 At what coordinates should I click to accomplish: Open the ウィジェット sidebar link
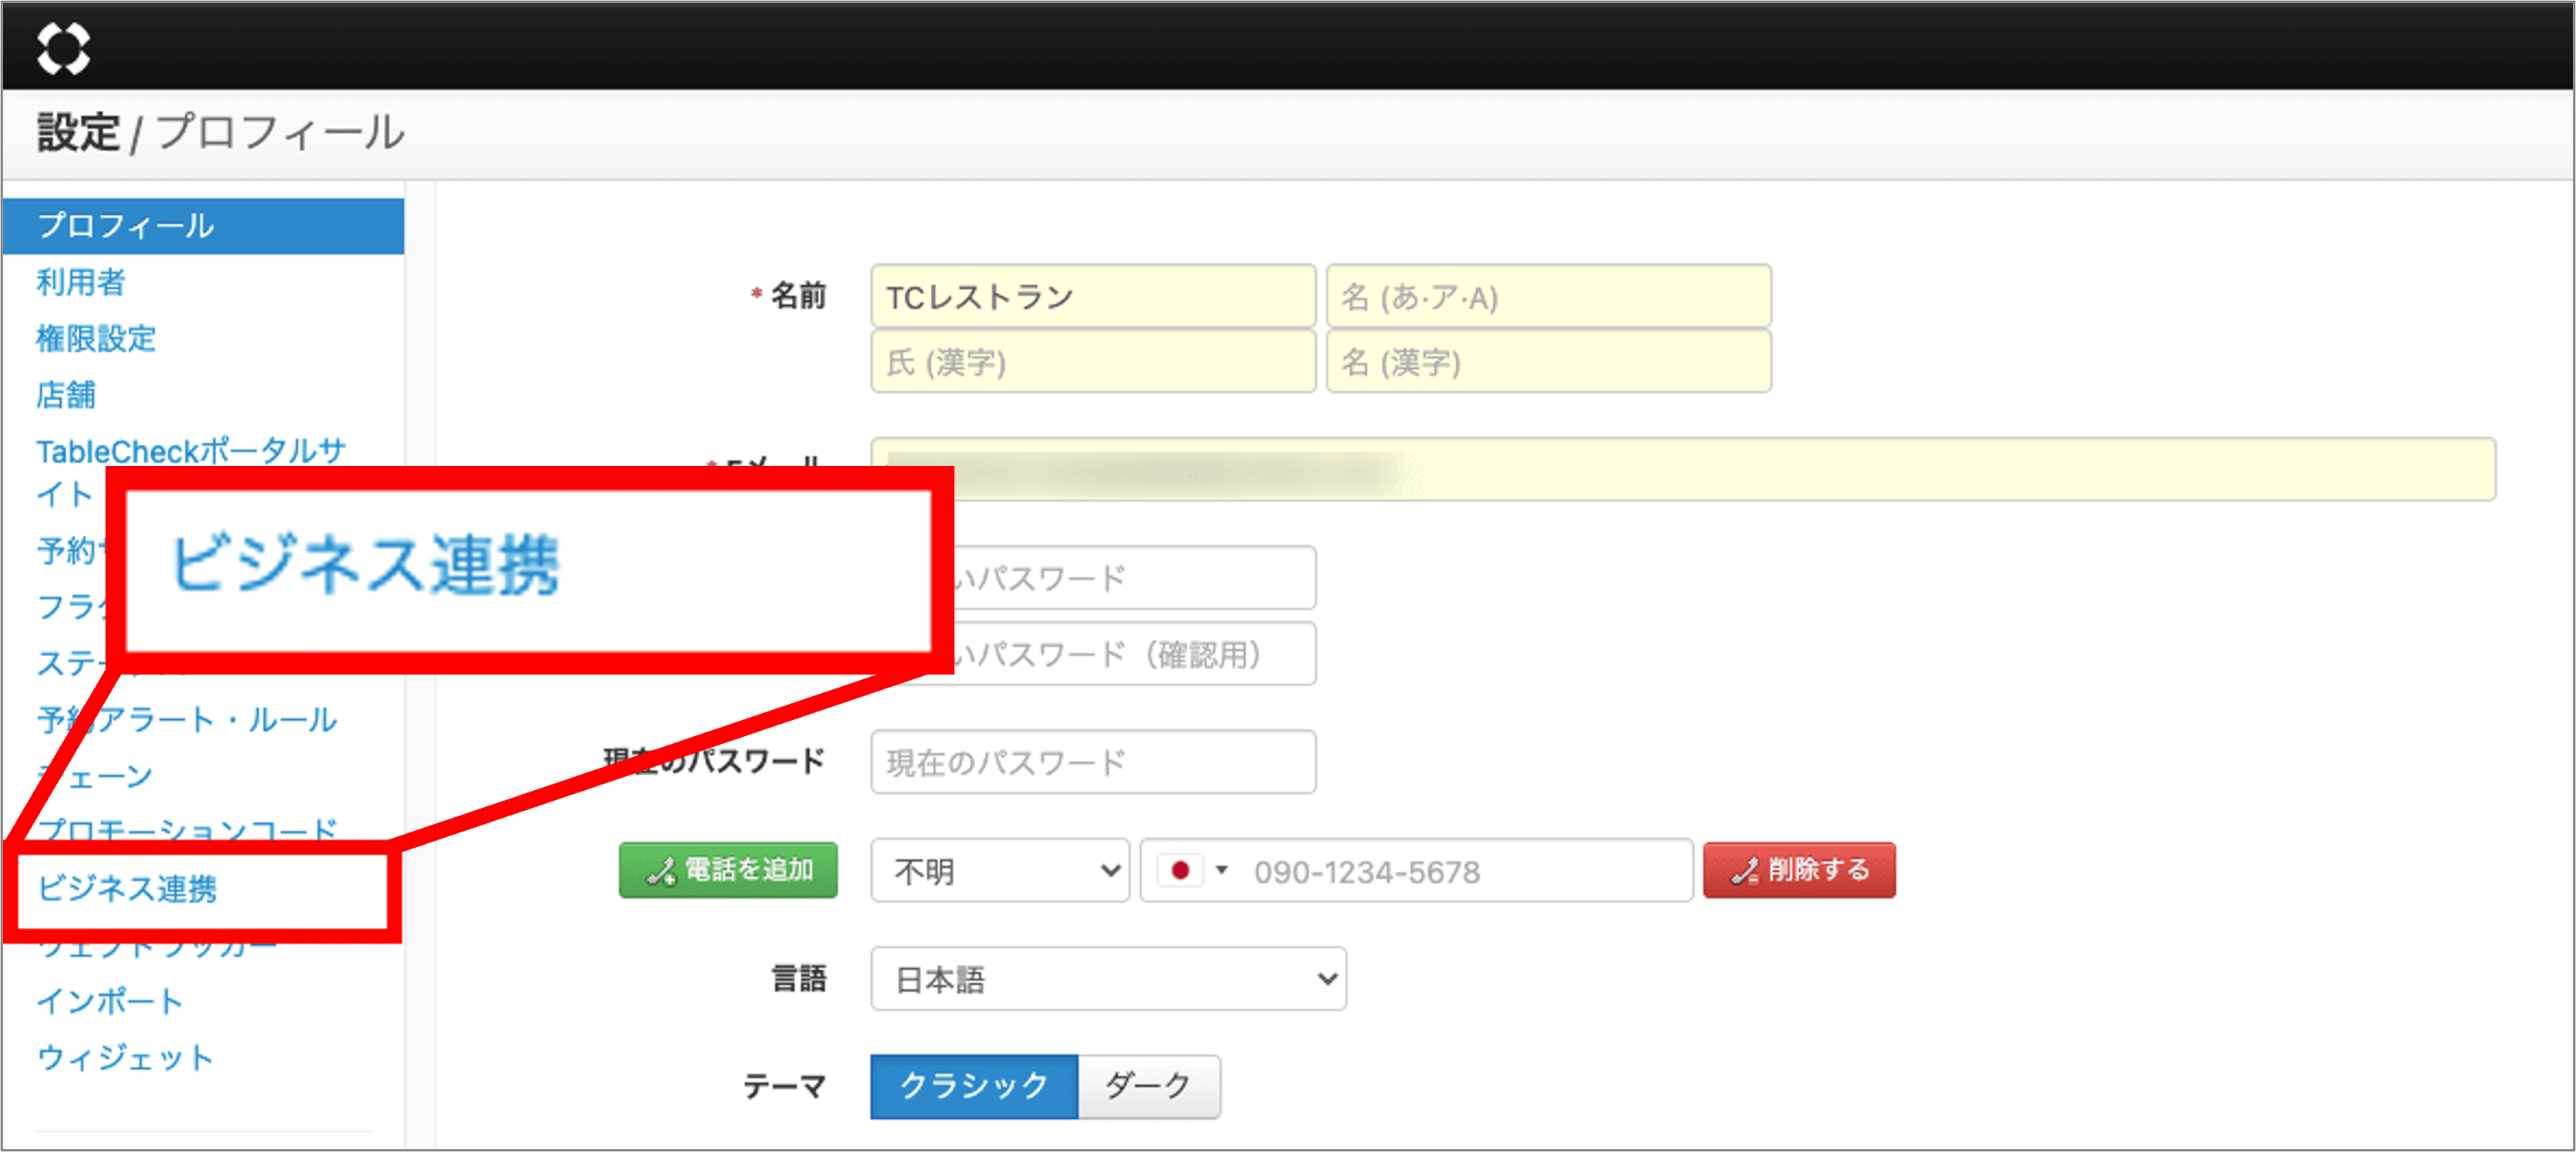coord(125,1057)
